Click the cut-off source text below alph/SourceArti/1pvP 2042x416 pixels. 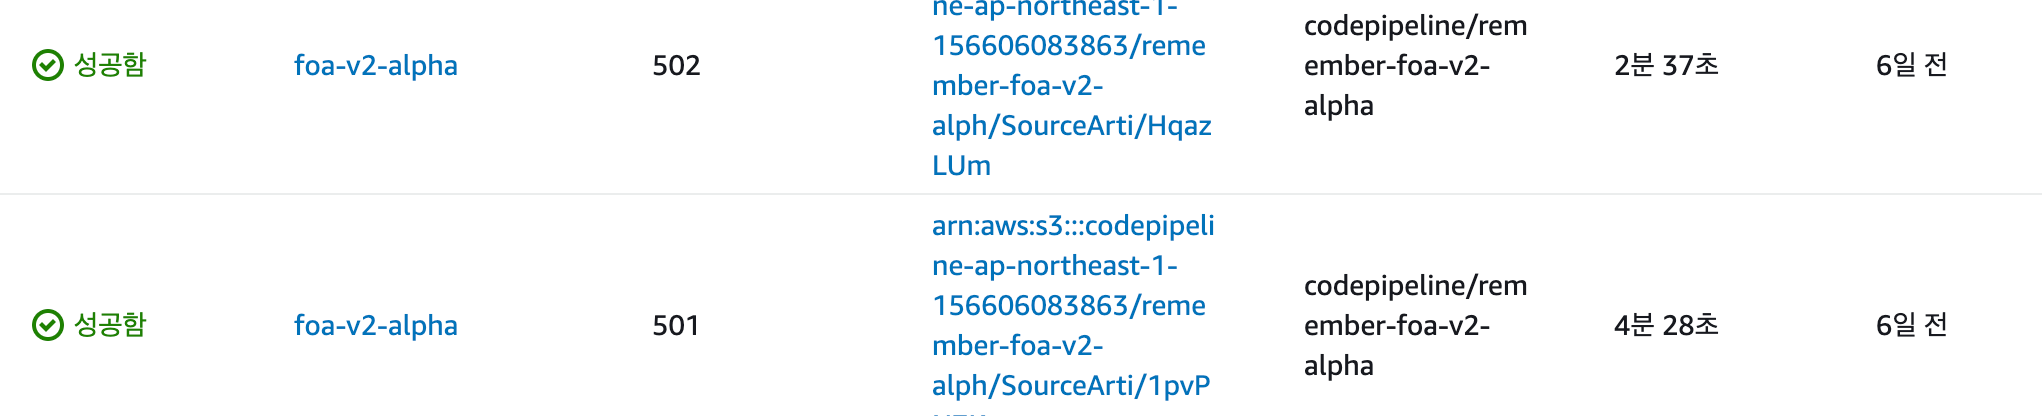pos(960,412)
